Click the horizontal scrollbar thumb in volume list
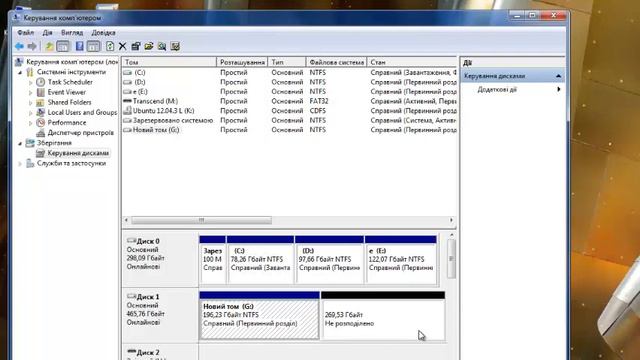This screenshot has width=640, height=360. 201,220
